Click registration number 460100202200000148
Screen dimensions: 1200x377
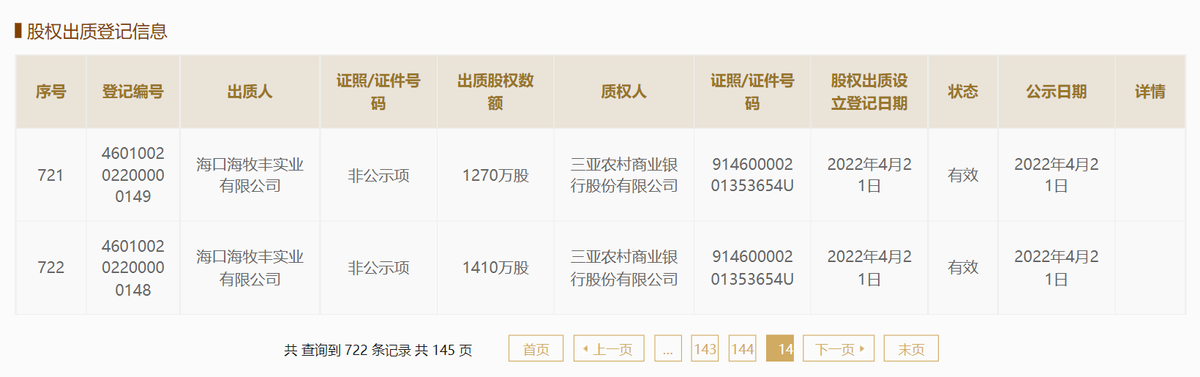133,267
